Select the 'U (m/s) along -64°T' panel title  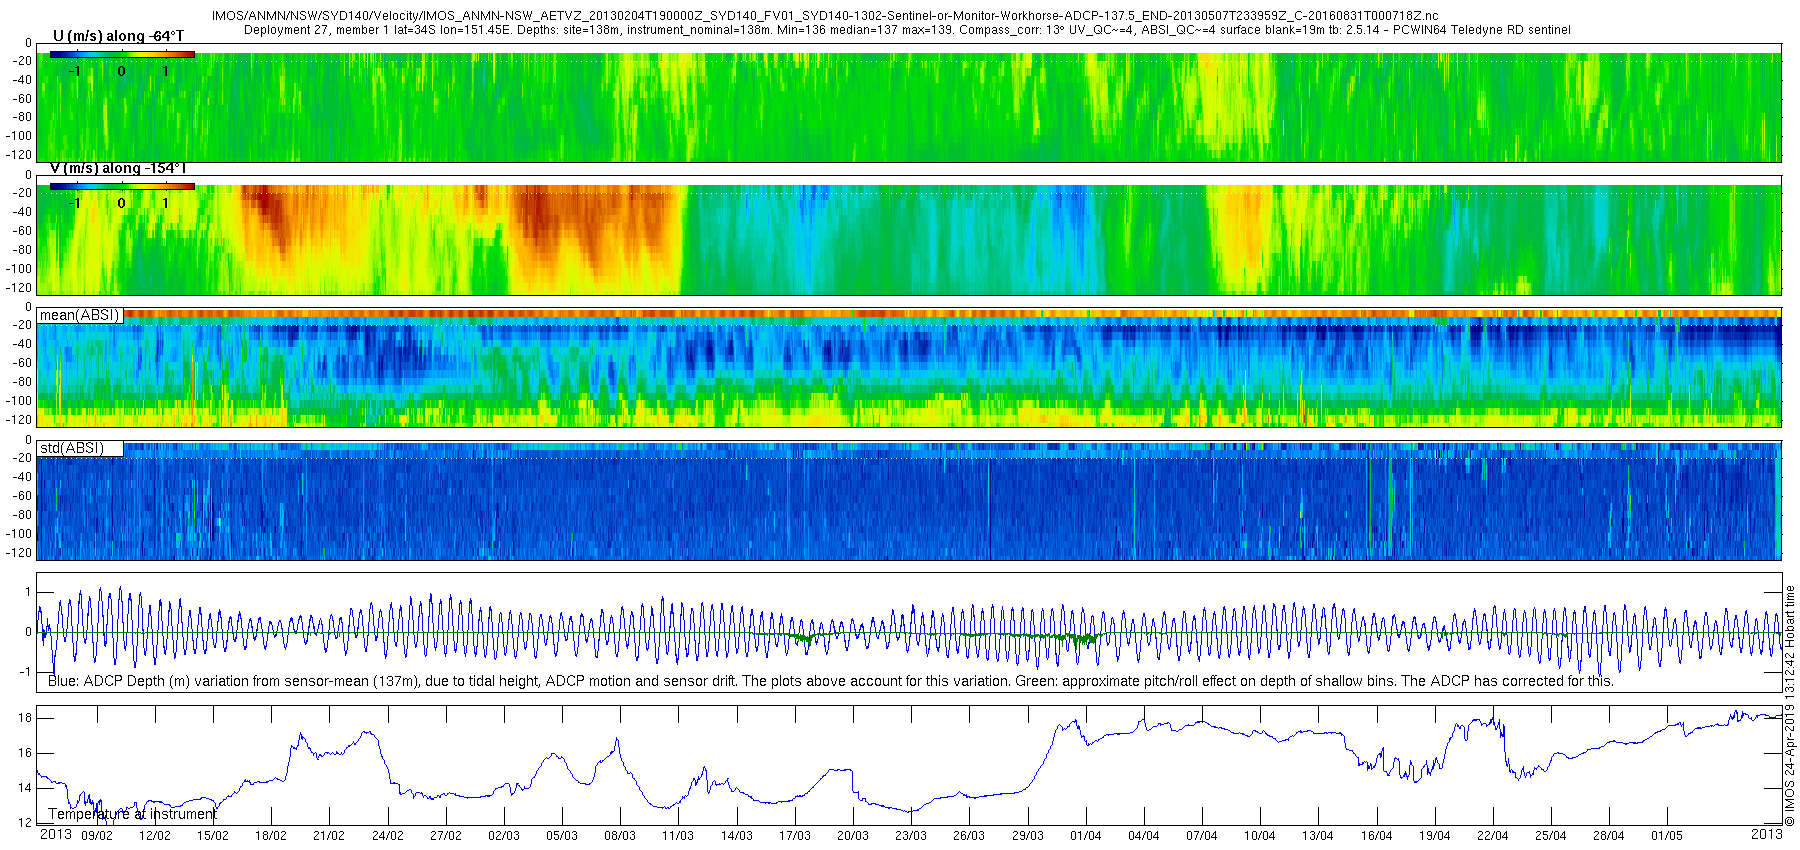point(118,36)
